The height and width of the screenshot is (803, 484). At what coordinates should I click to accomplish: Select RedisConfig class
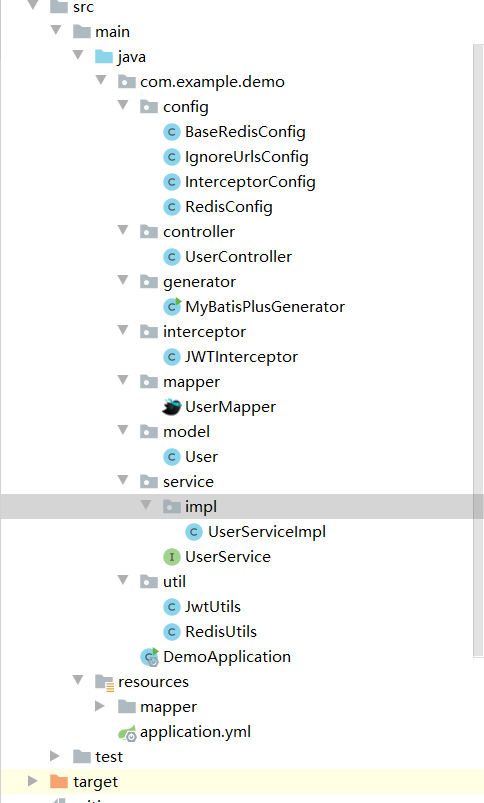point(228,207)
